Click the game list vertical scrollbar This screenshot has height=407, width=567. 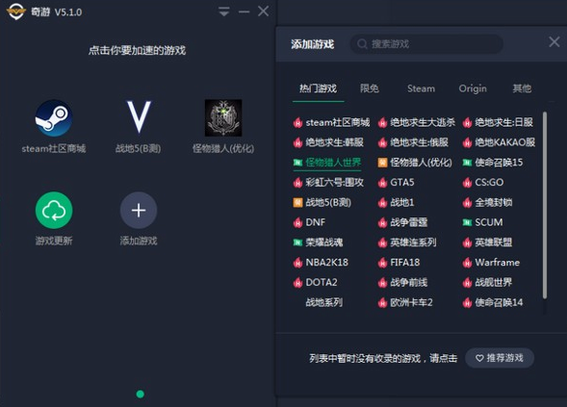pyautogui.click(x=545, y=205)
